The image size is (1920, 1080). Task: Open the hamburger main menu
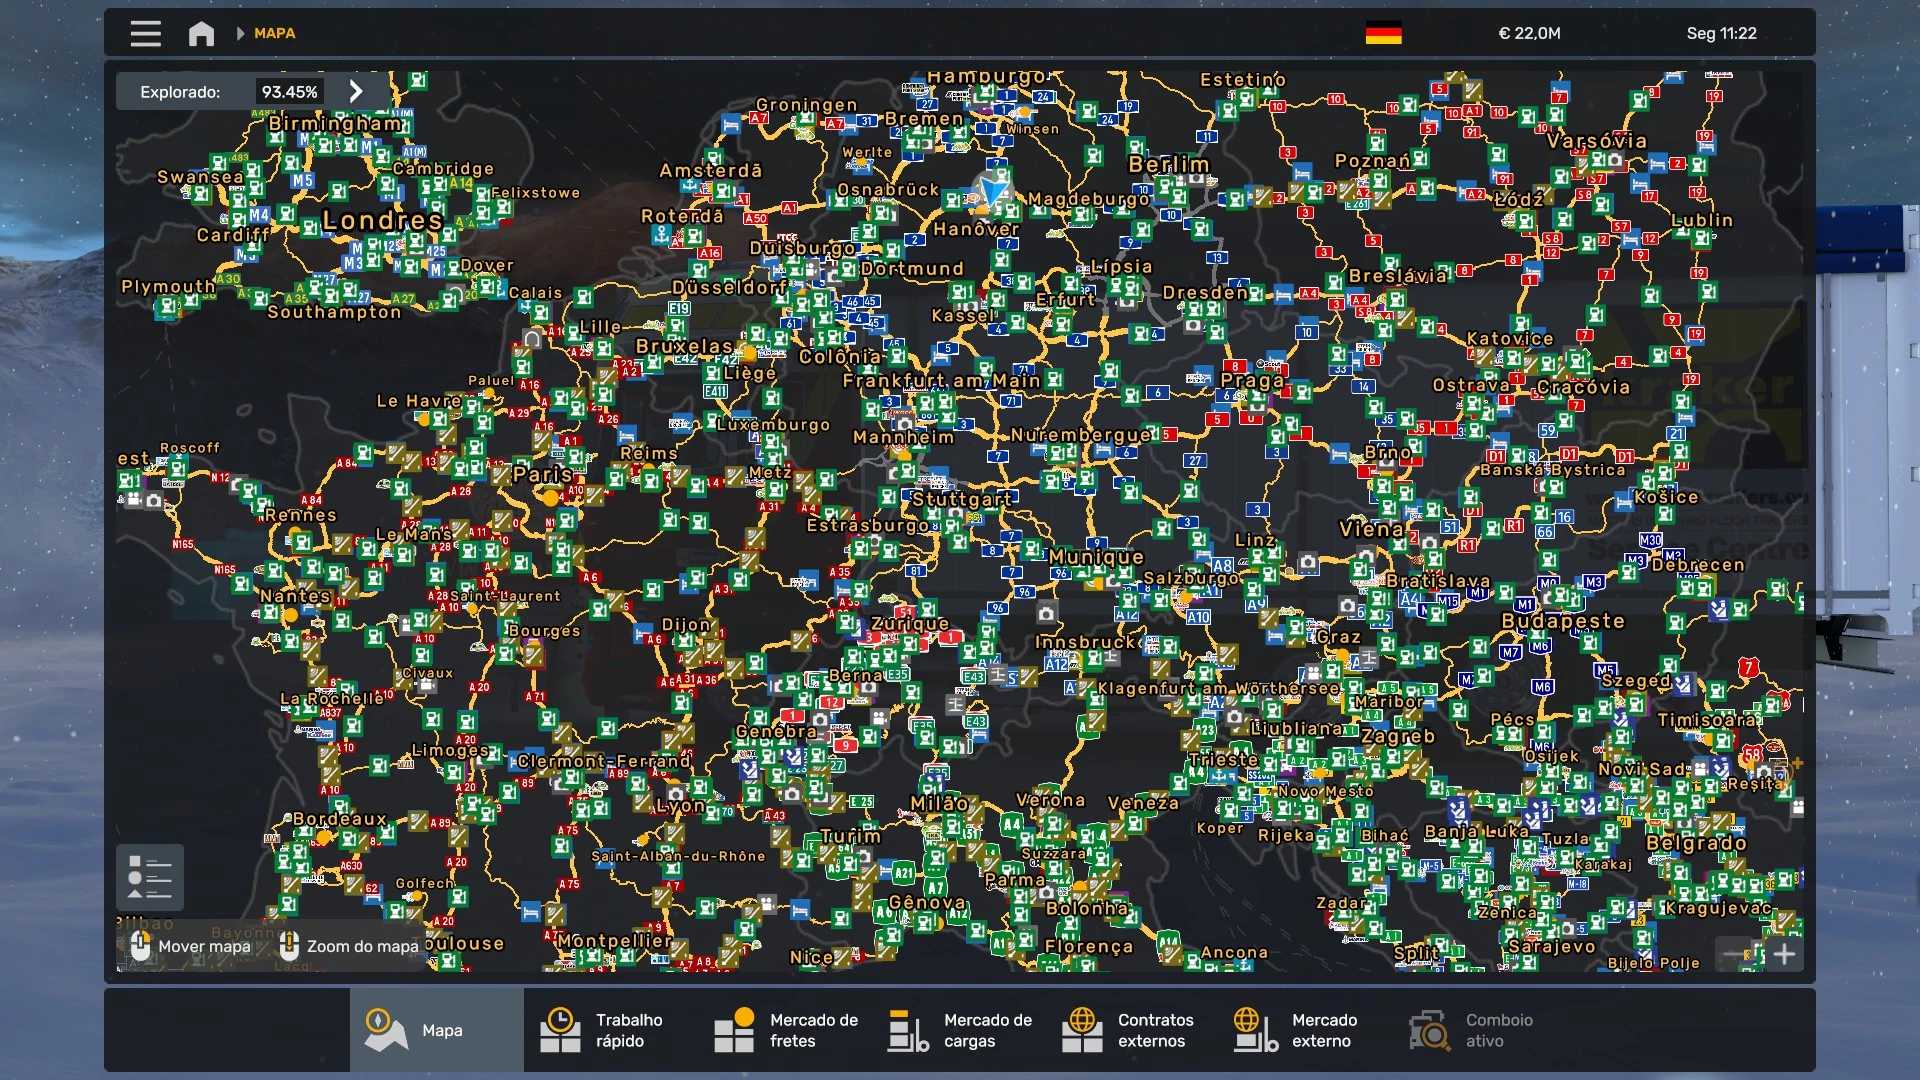coord(145,33)
